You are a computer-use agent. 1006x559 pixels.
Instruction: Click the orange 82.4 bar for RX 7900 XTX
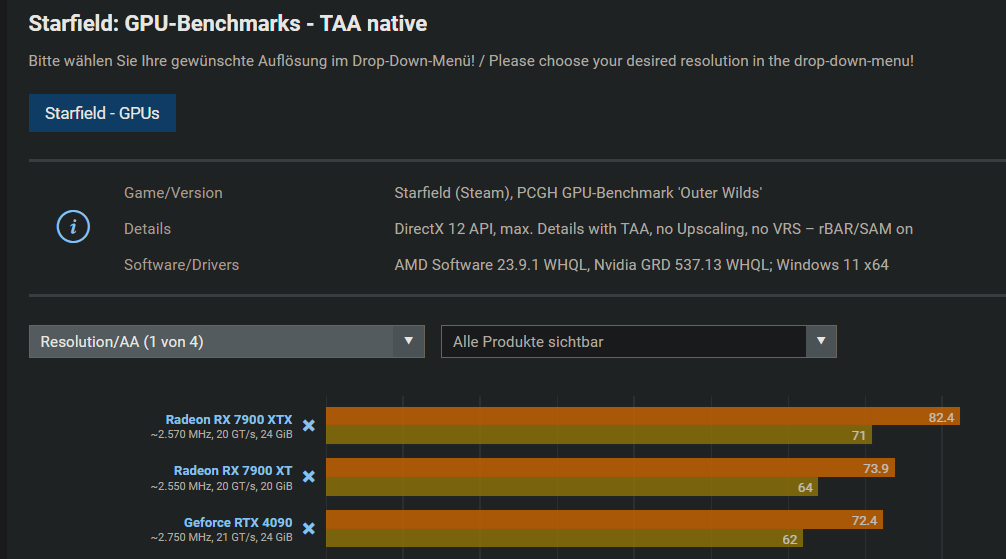point(642,417)
